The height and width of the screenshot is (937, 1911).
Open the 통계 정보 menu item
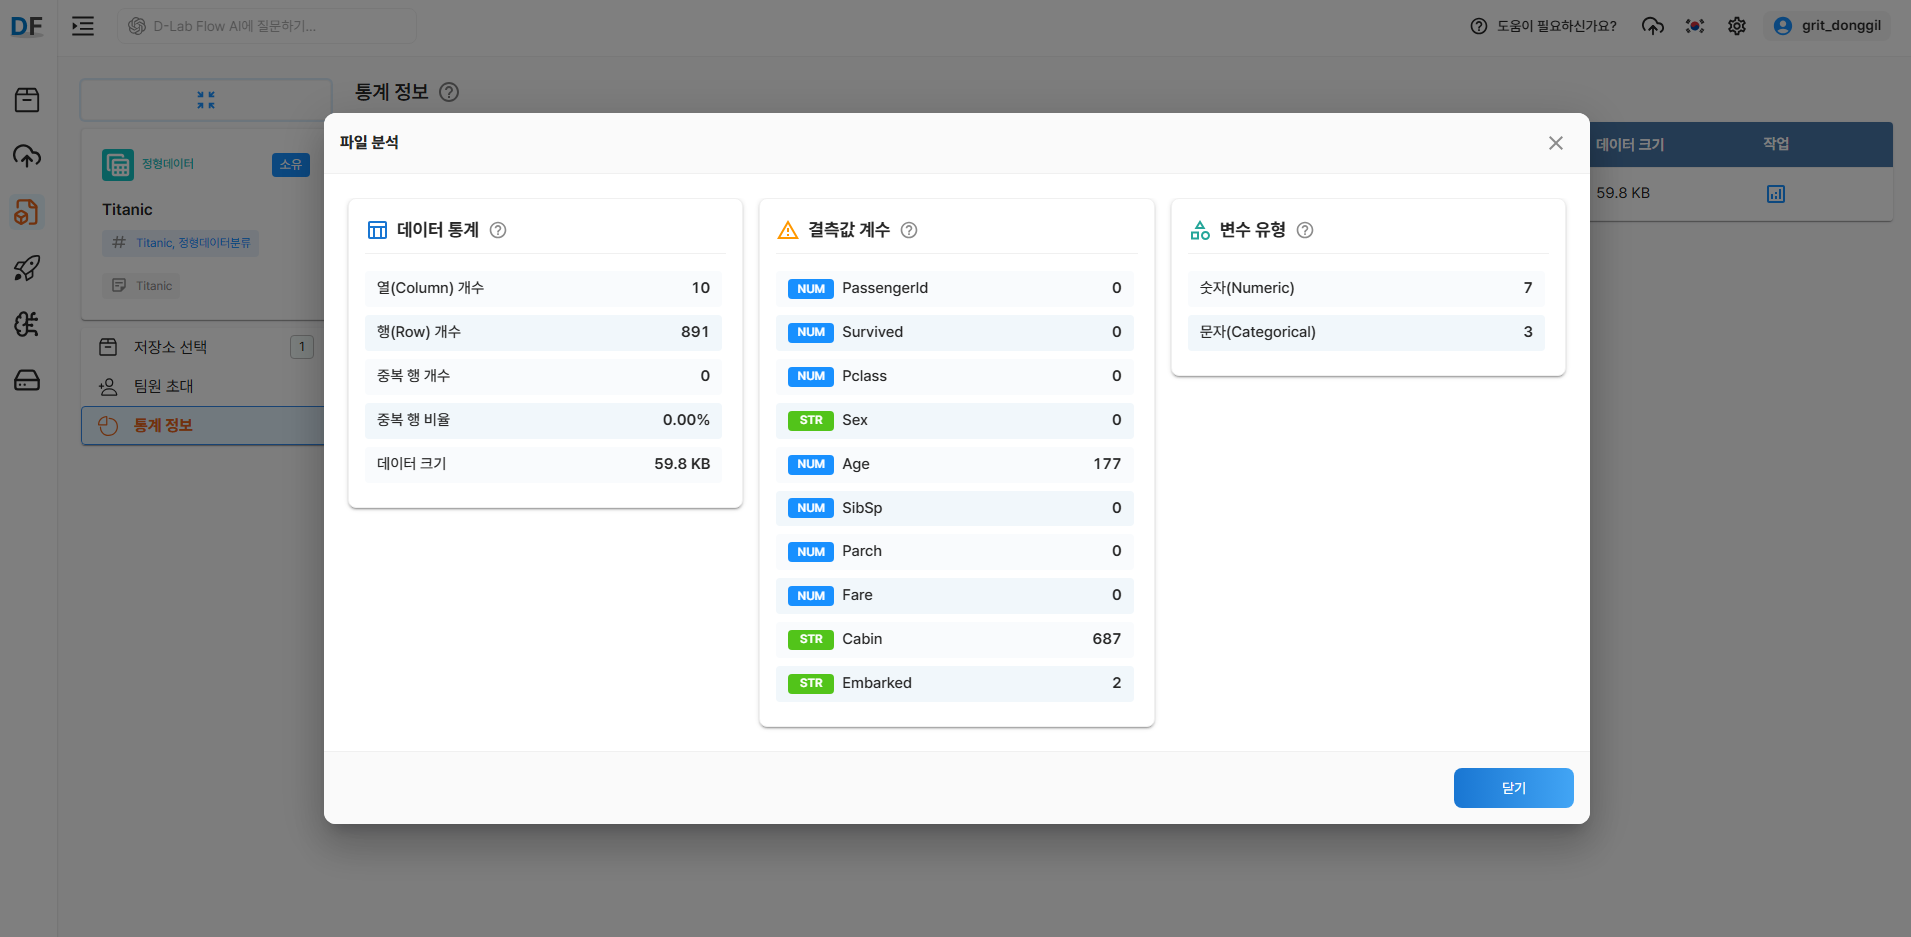163,425
